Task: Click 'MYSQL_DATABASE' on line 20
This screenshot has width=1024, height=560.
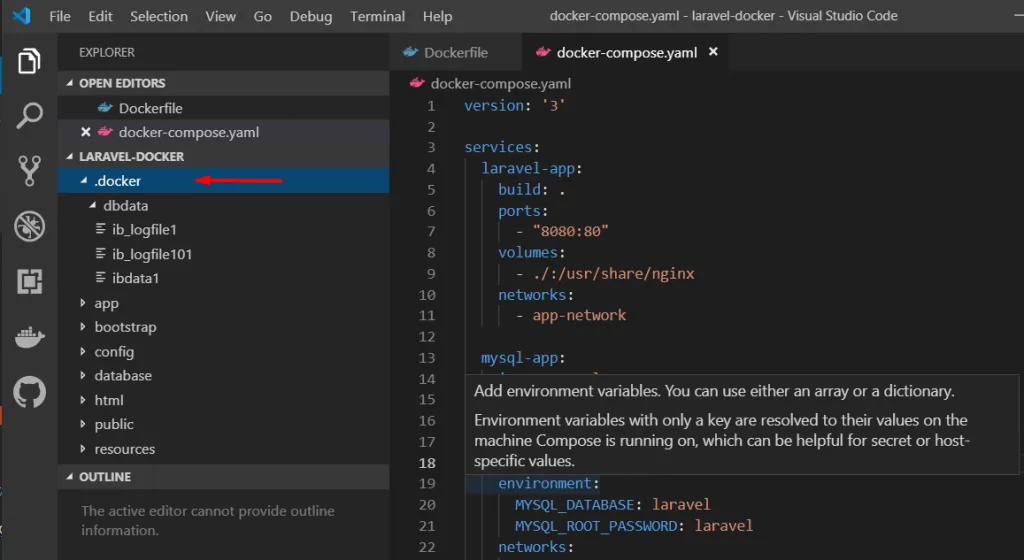Action: click(574, 505)
